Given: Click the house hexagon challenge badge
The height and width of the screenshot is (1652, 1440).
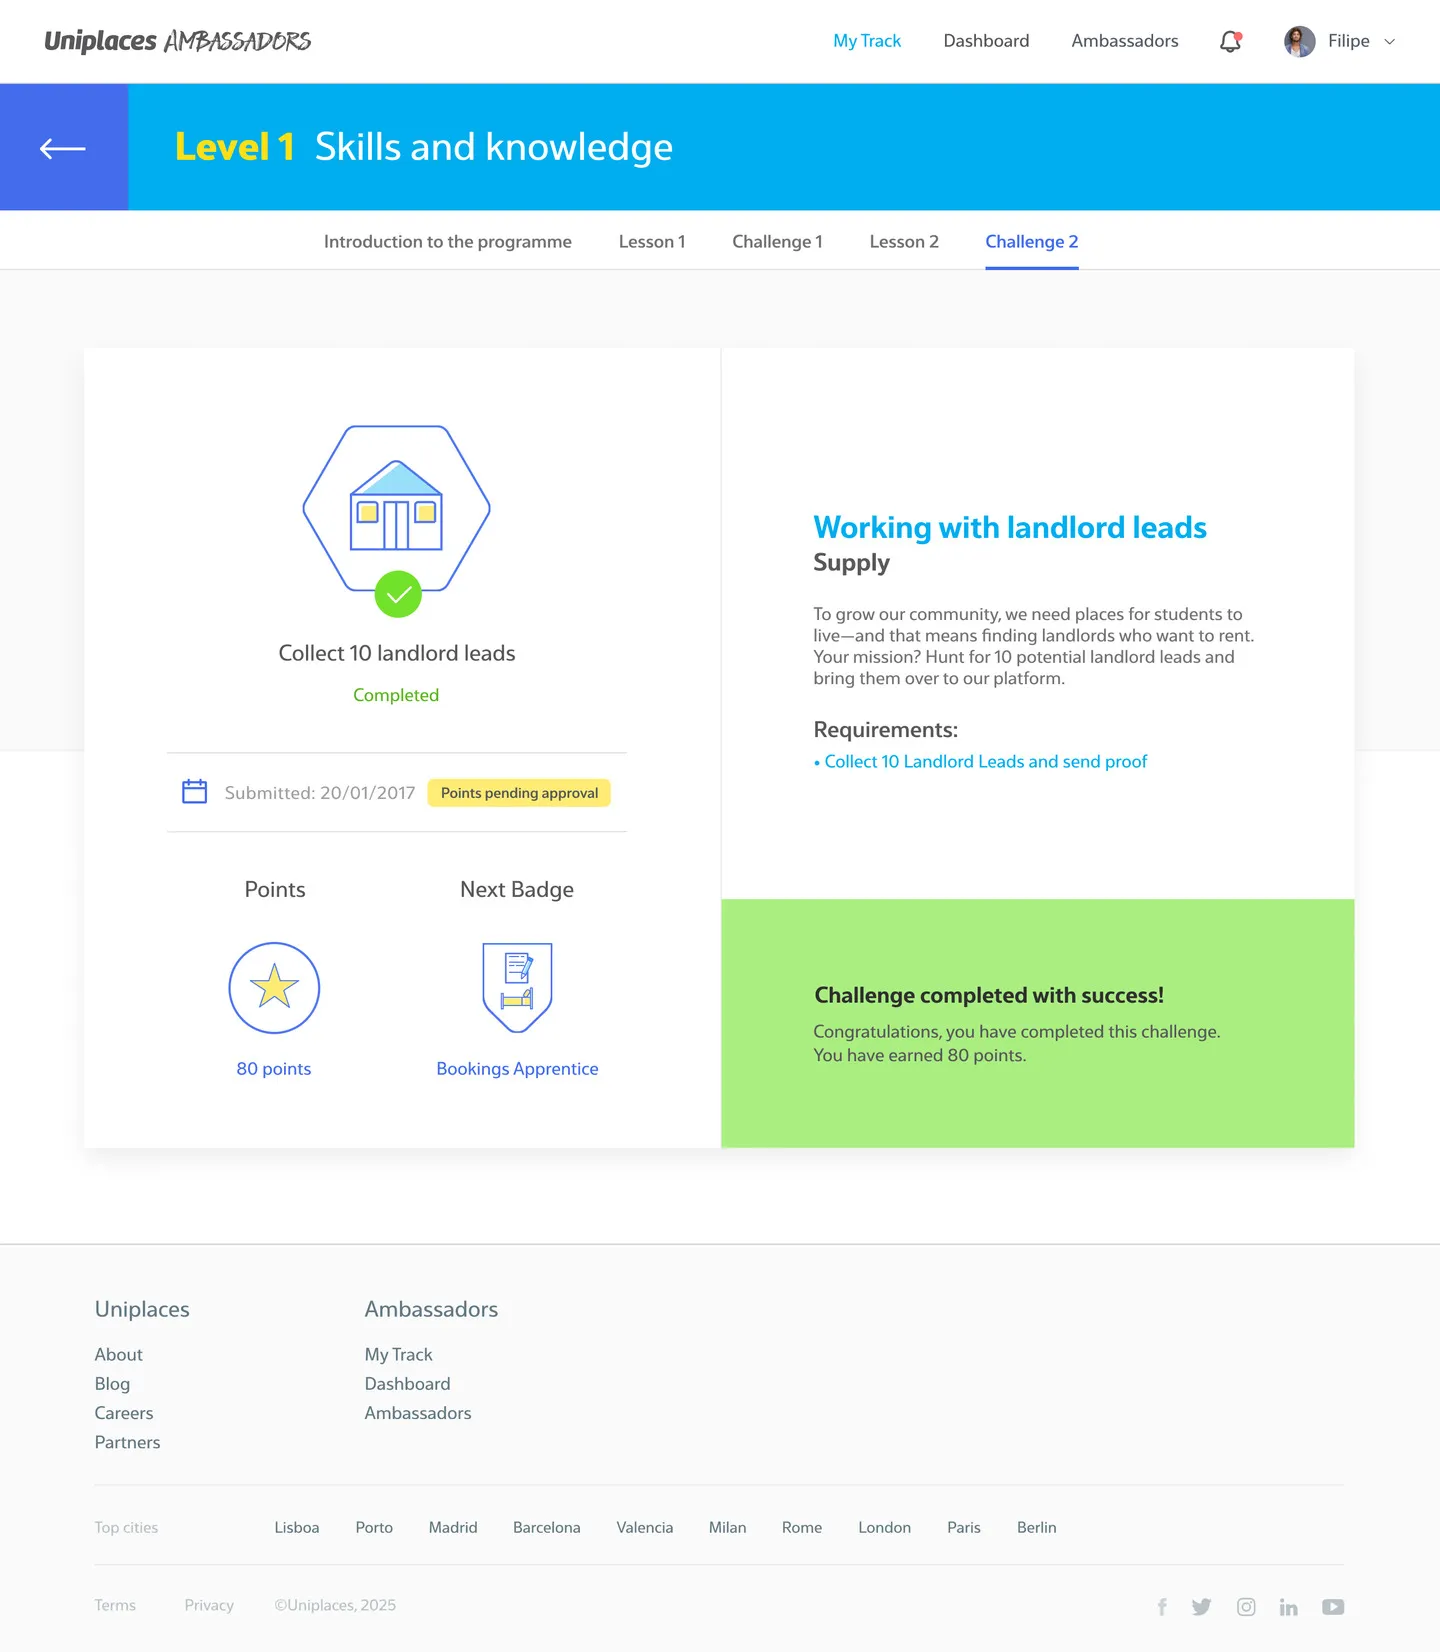Looking at the screenshot, I should click(397, 508).
